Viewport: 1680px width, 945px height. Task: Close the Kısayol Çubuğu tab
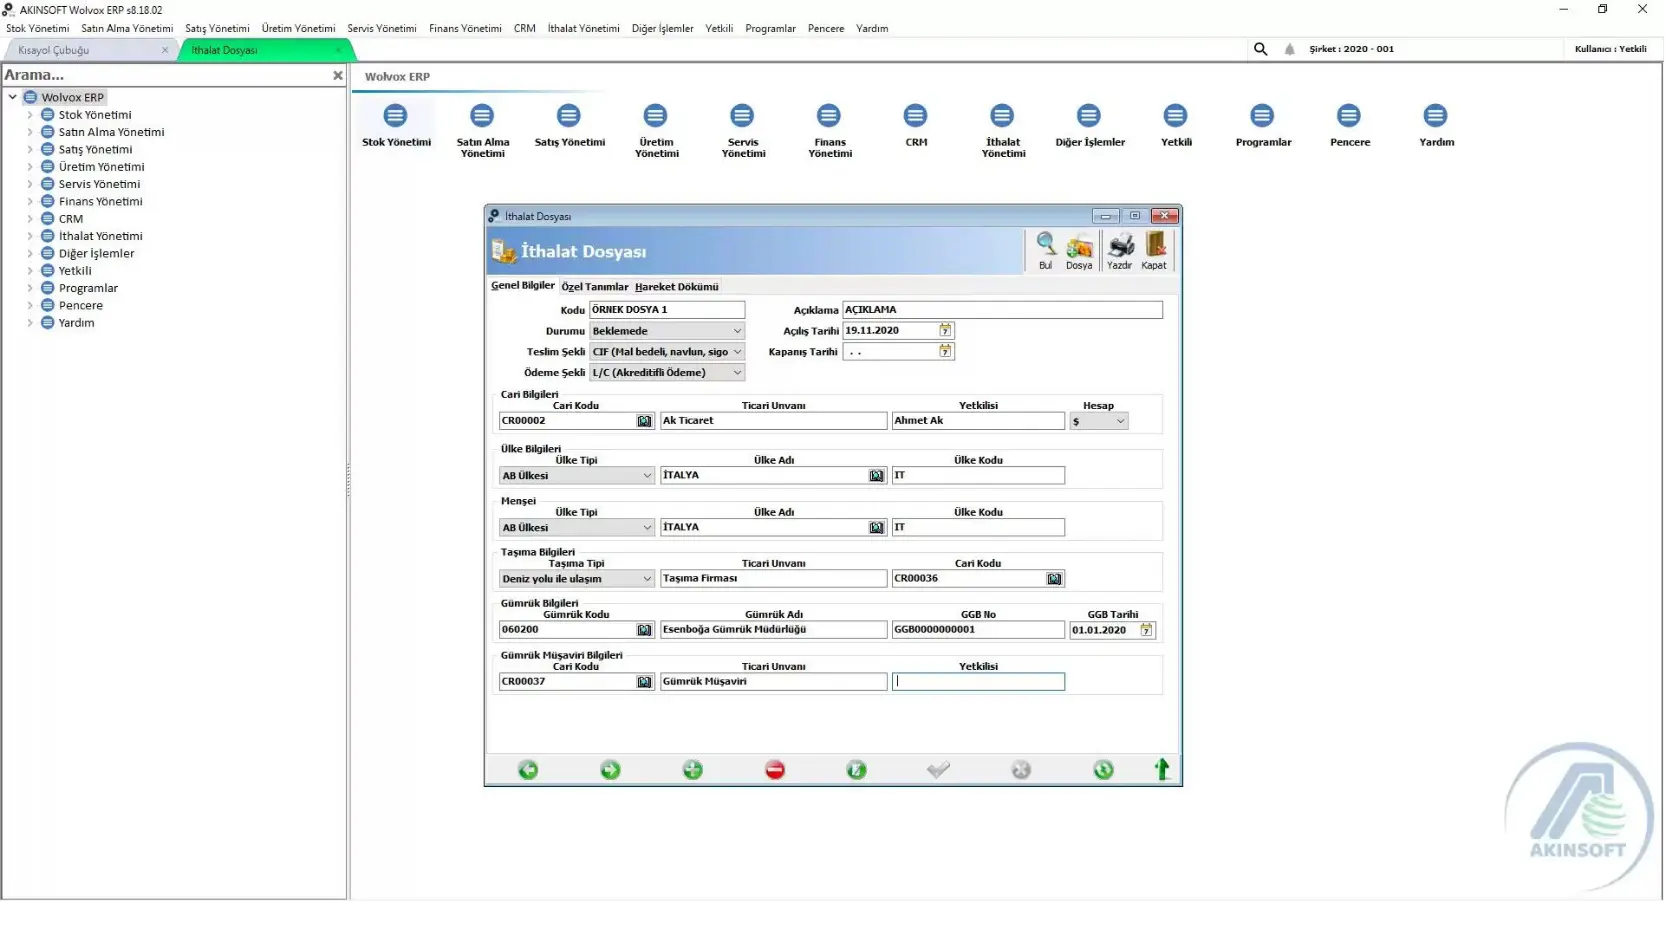[x=167, y=50]
